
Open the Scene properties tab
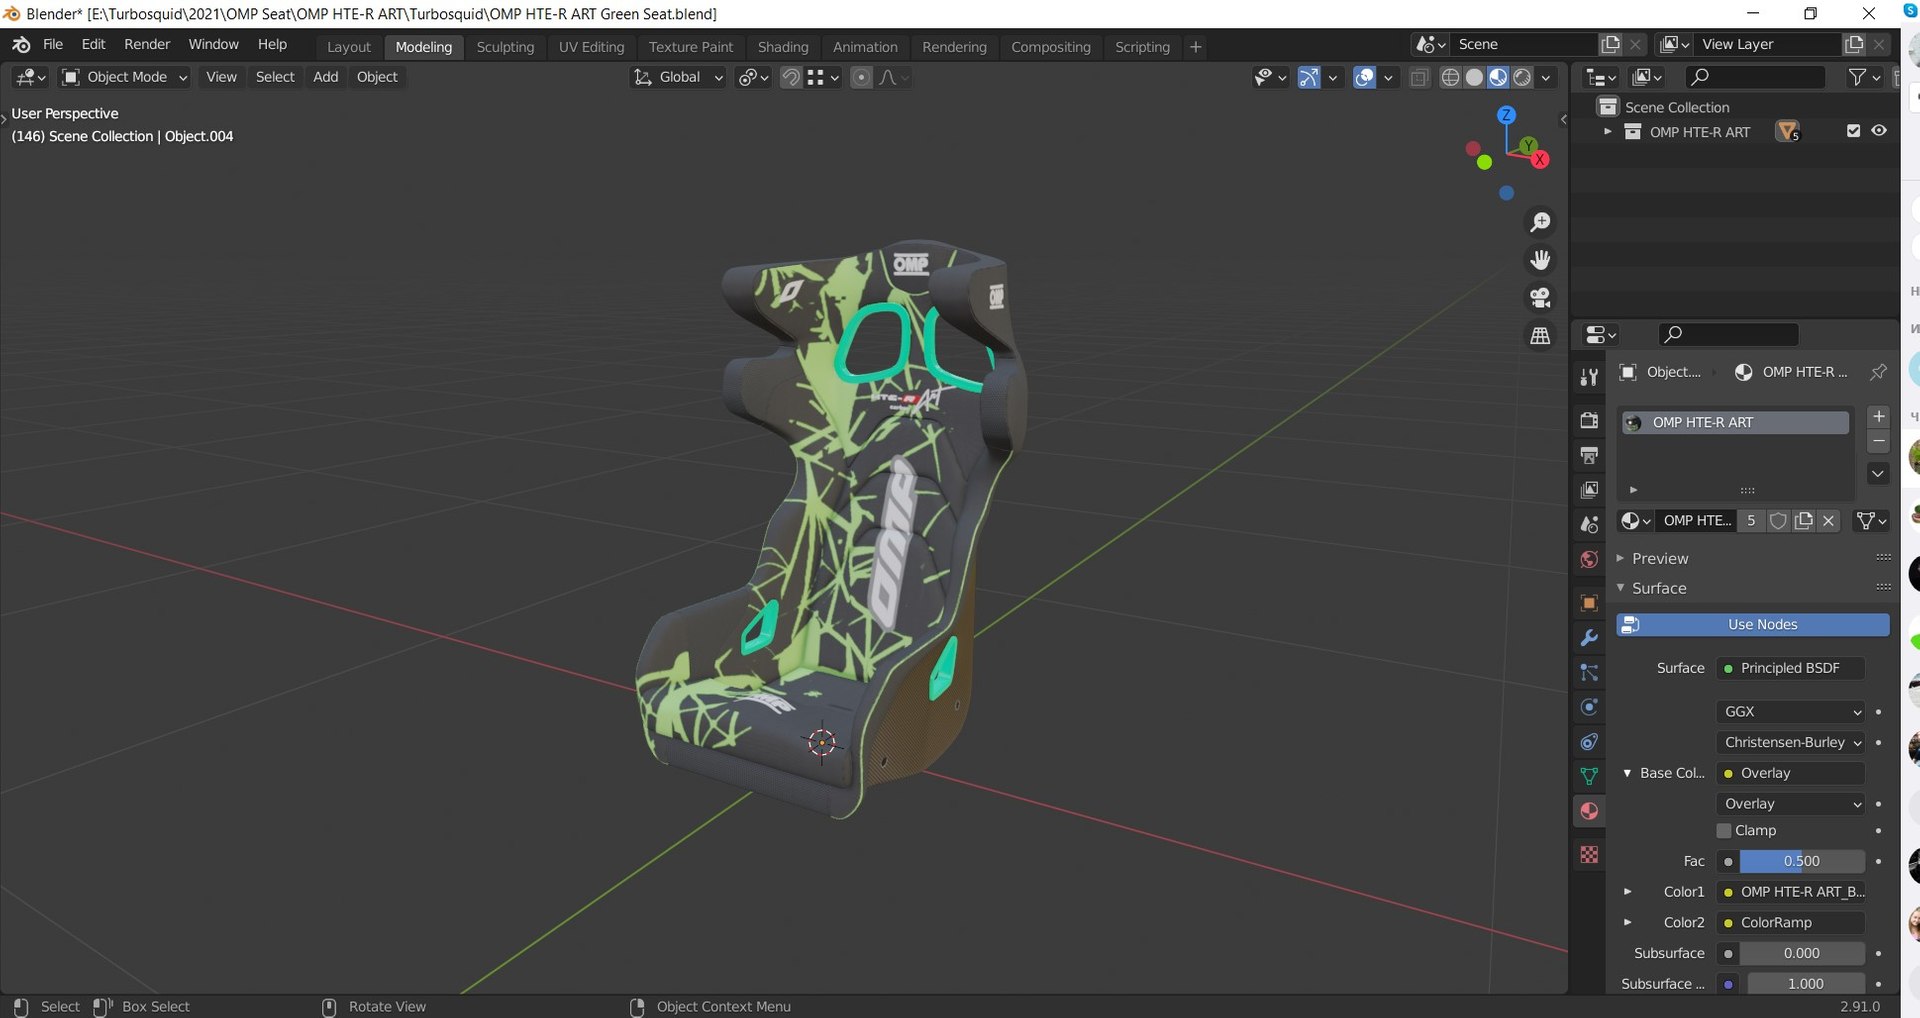[x=1589, y=524]
